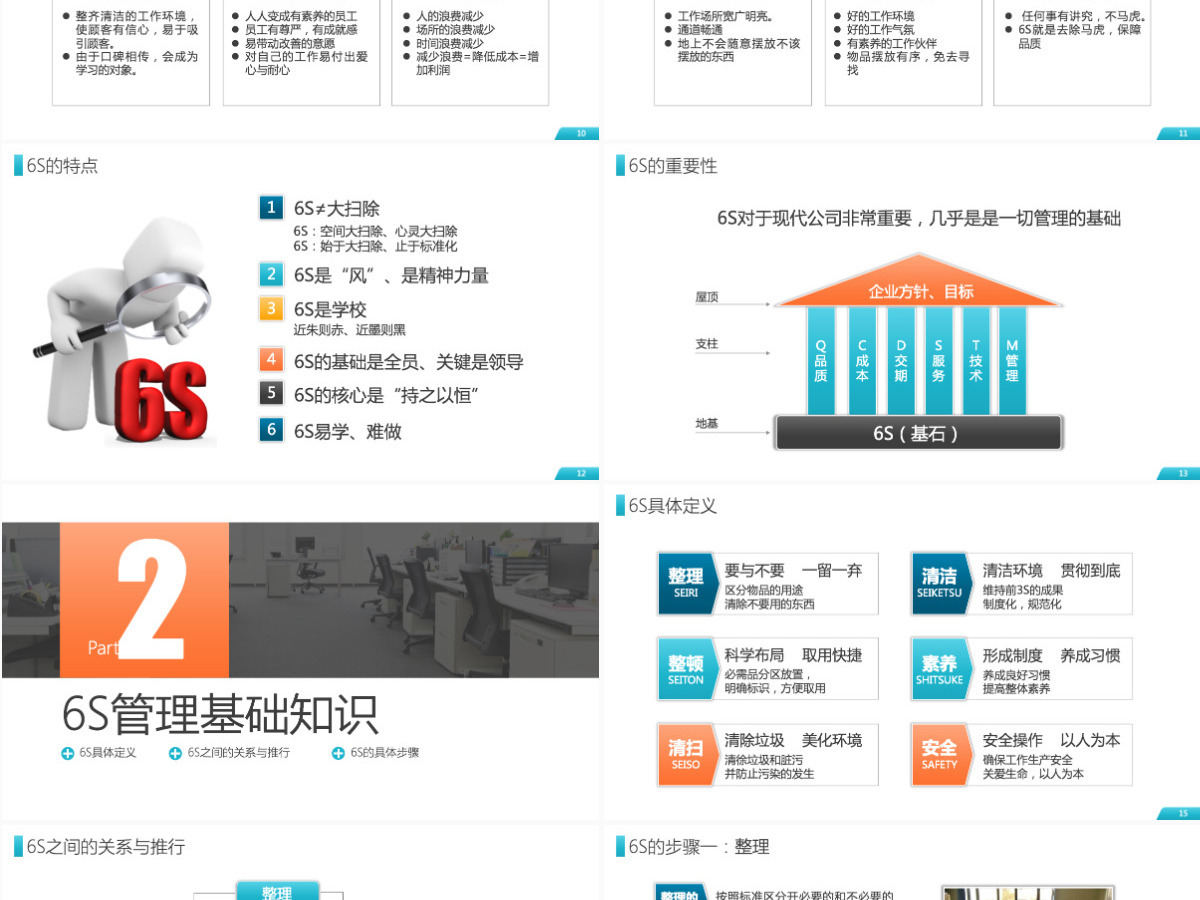This screenshot has width=1200, height=900.
Task: Click the large number 2 orange block
Action: click(144, 600)
